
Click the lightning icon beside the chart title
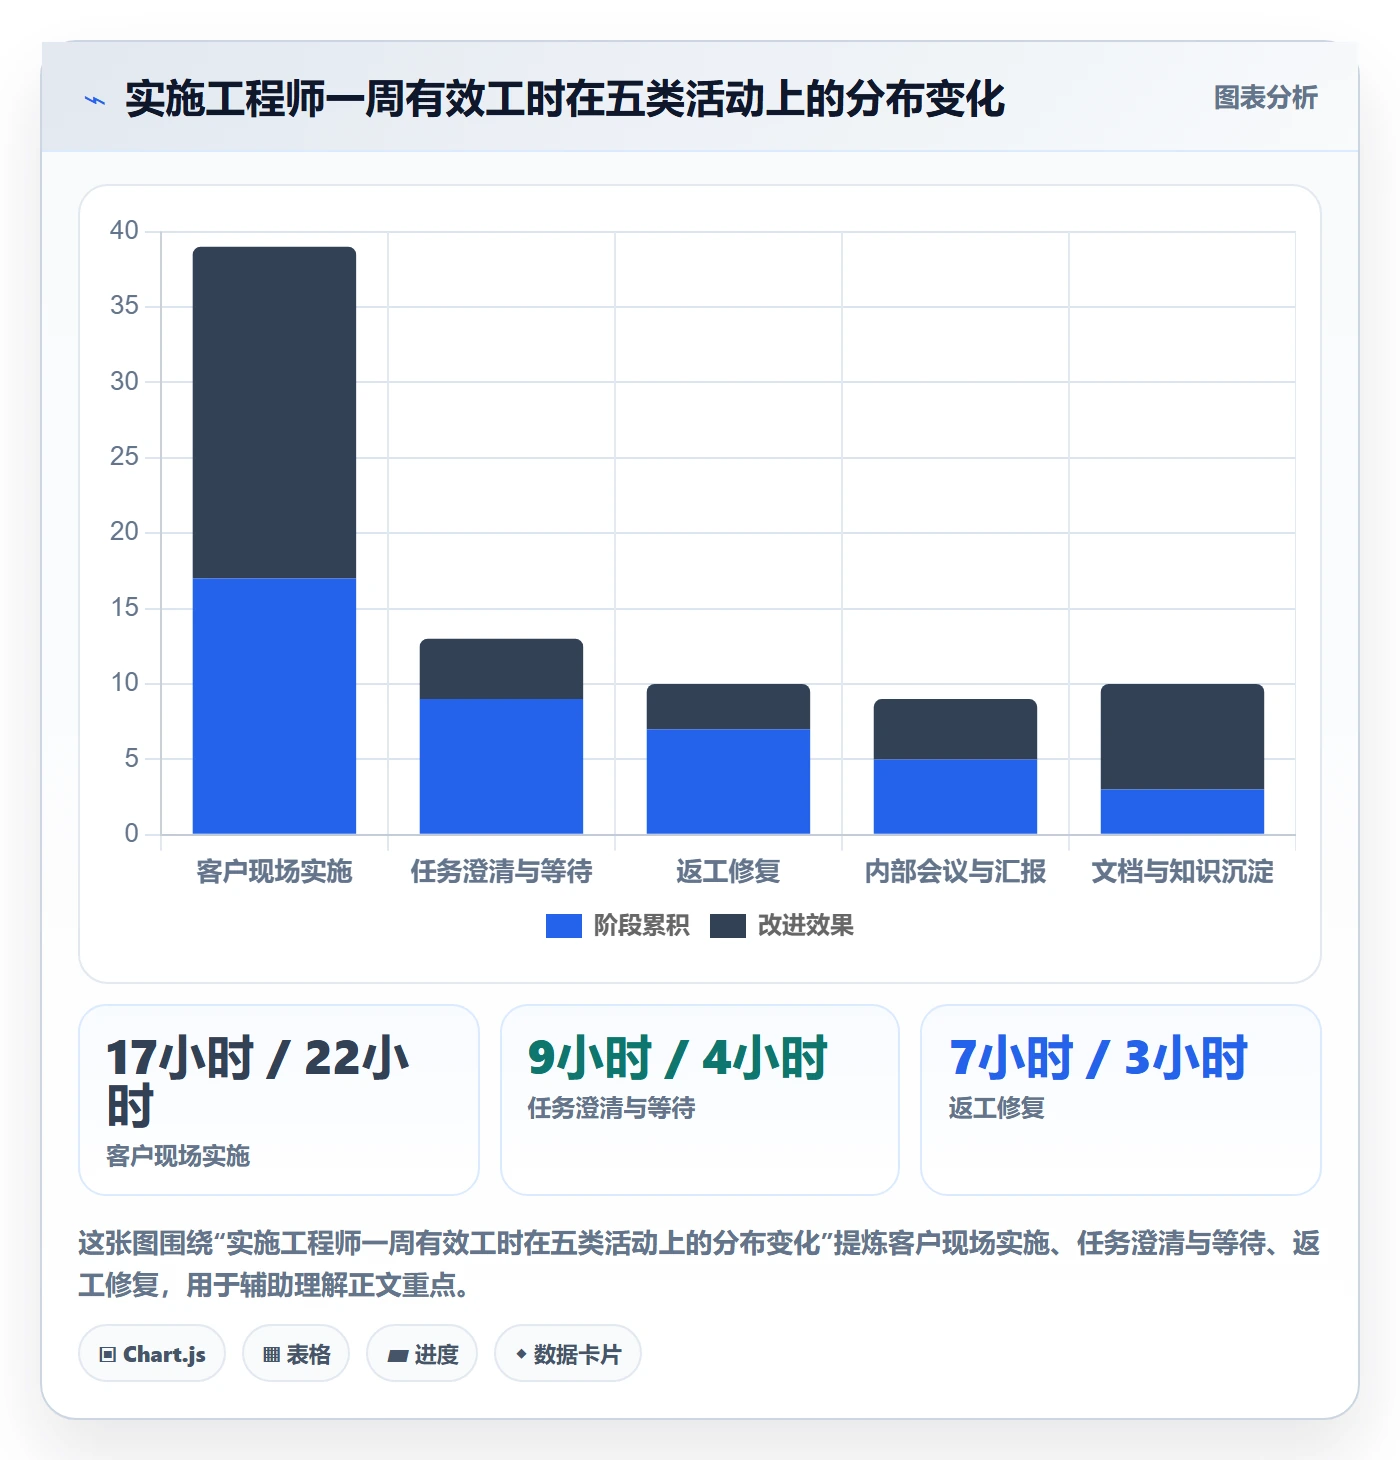point(95,100)
